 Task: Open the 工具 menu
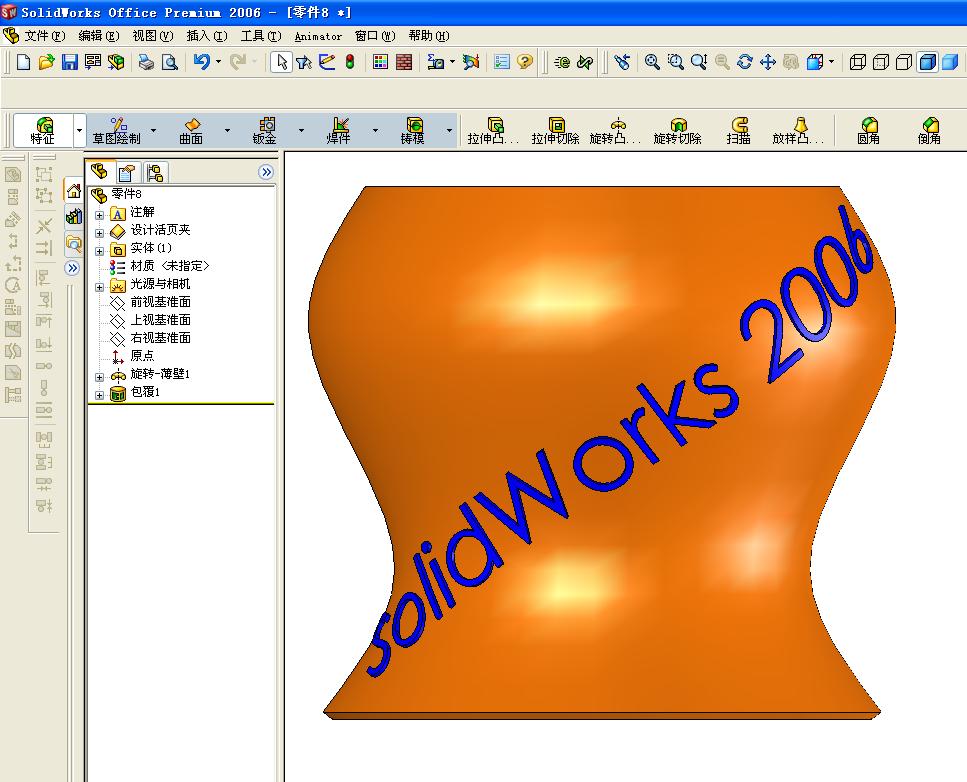[x=261, y=36]
